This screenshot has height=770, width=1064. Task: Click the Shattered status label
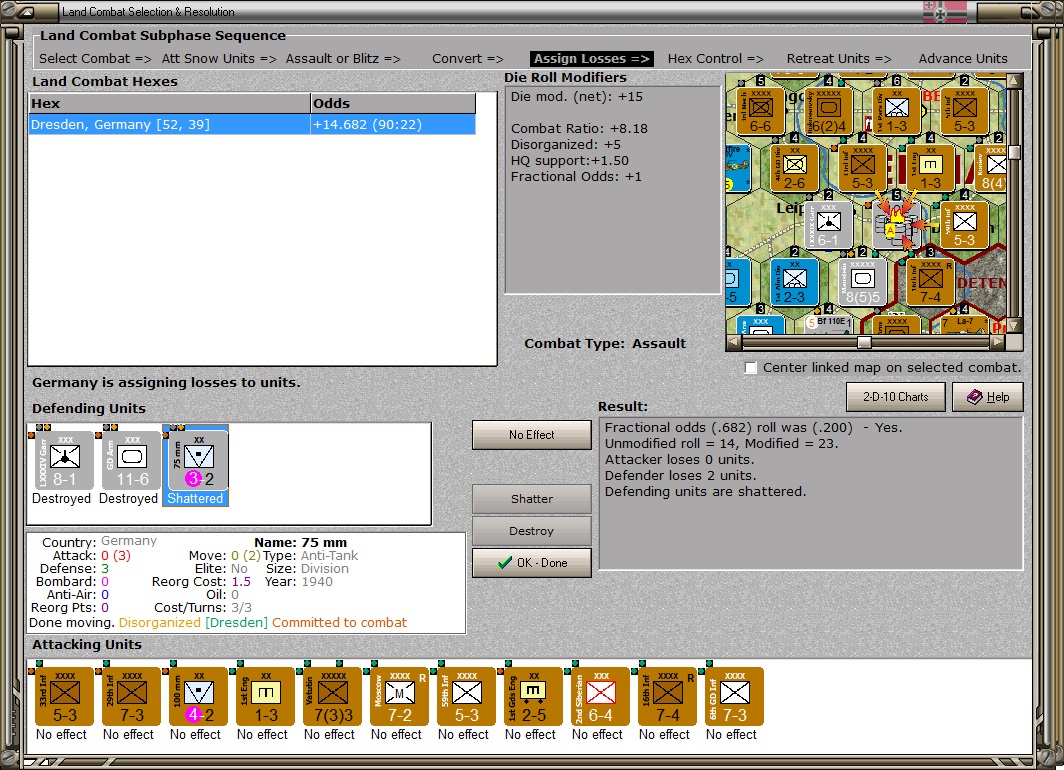195,499
